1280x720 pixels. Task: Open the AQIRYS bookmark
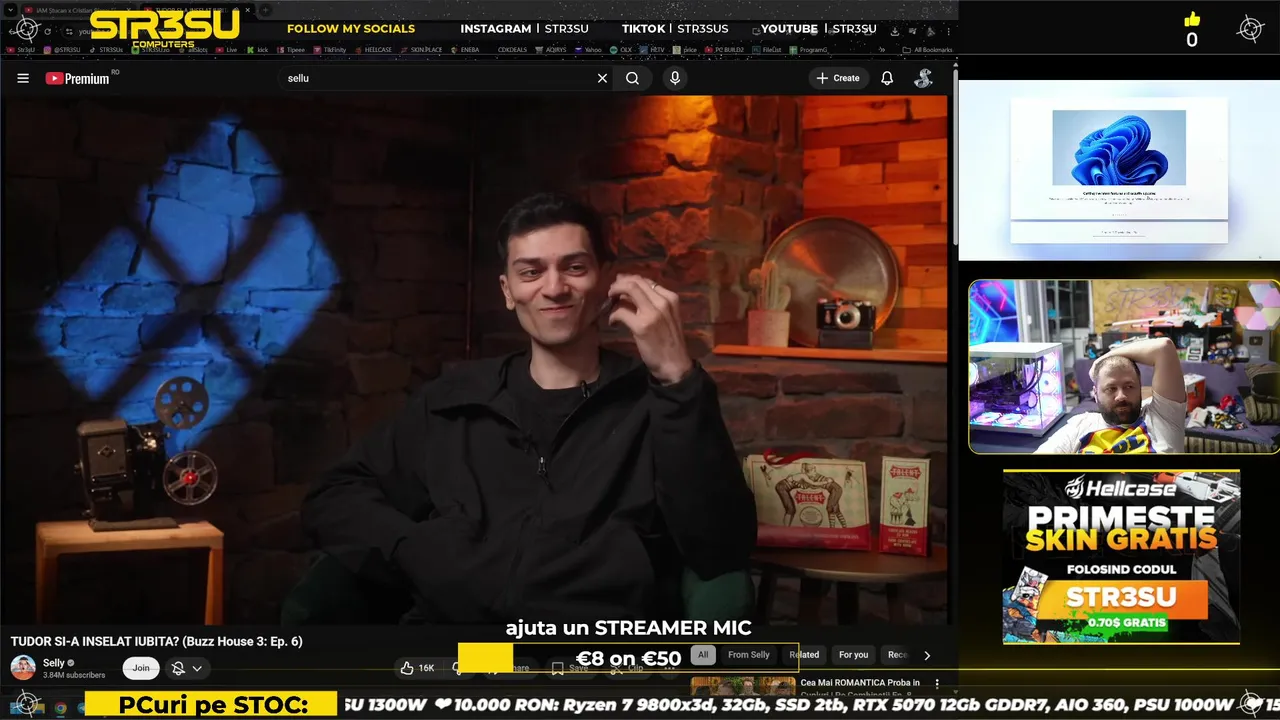pyautogui.click(x=550, y=49)
